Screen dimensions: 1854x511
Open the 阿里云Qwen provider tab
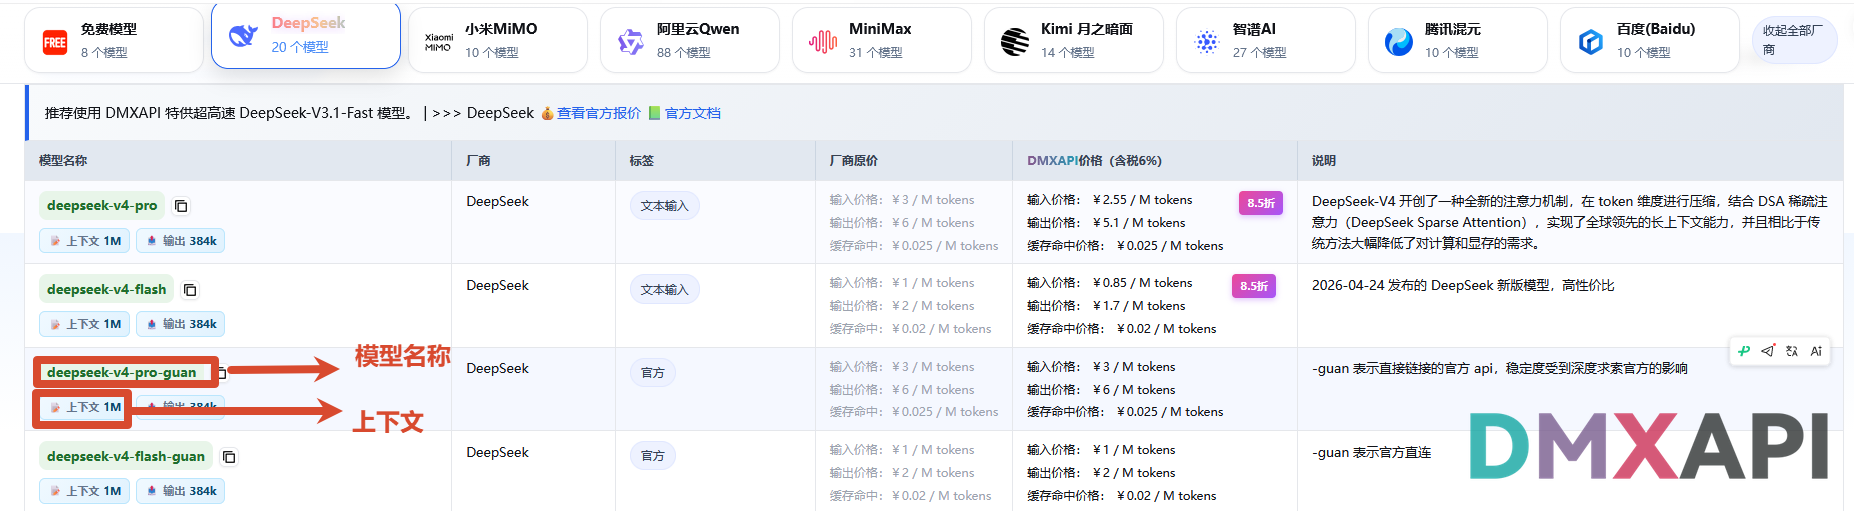click(690, 40)
